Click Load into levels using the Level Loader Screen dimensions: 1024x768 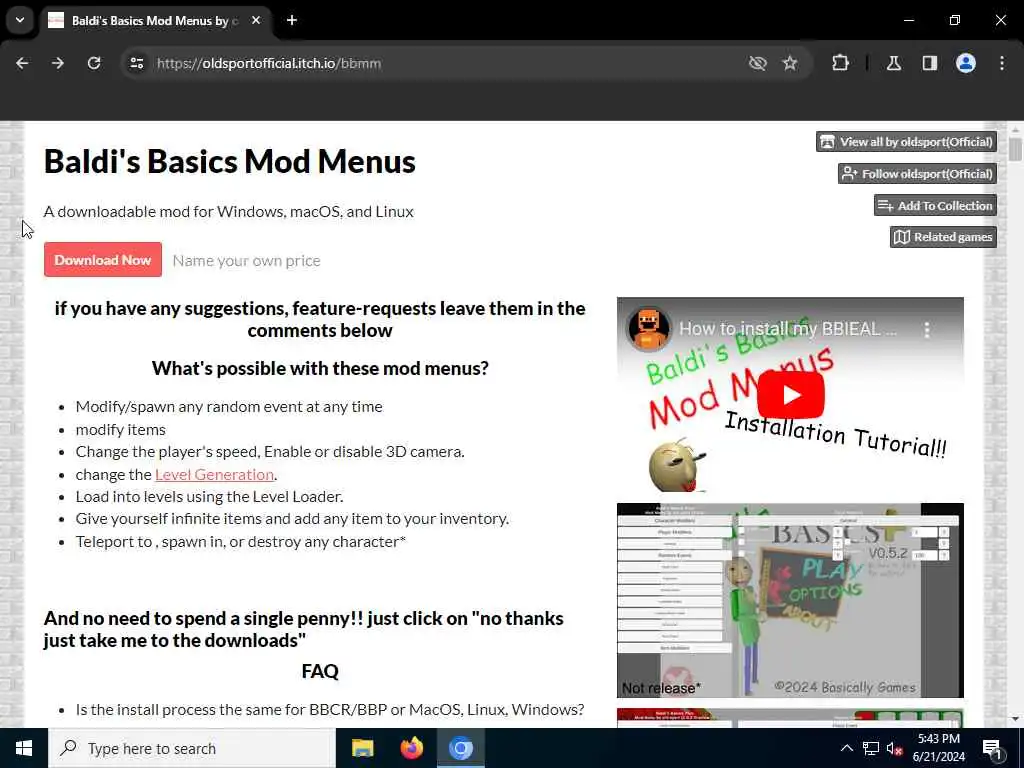[210, 496]
